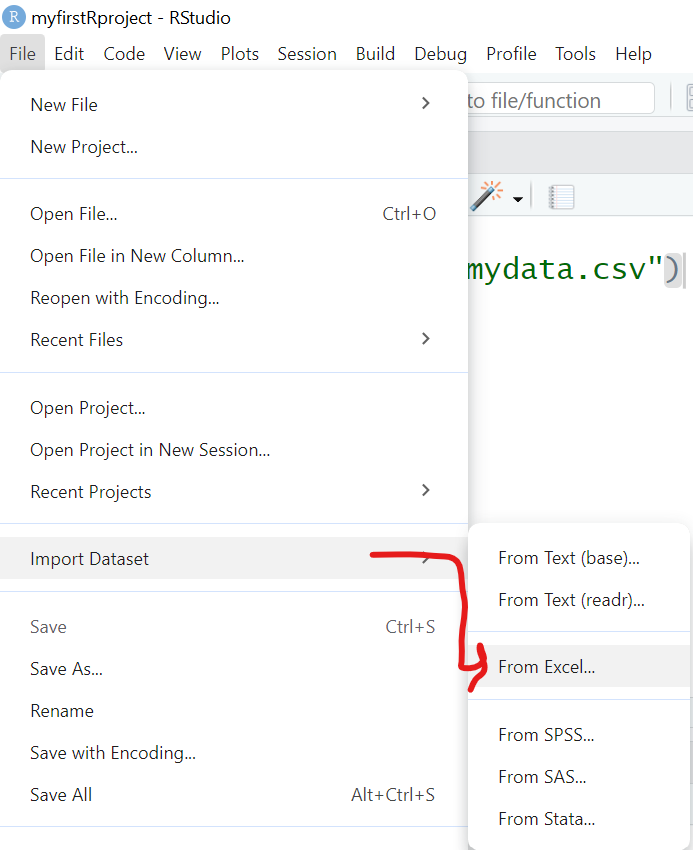This screenshot has width=693, height=850.
Task: Open the Code menu
Action: [x=124, y=54]
